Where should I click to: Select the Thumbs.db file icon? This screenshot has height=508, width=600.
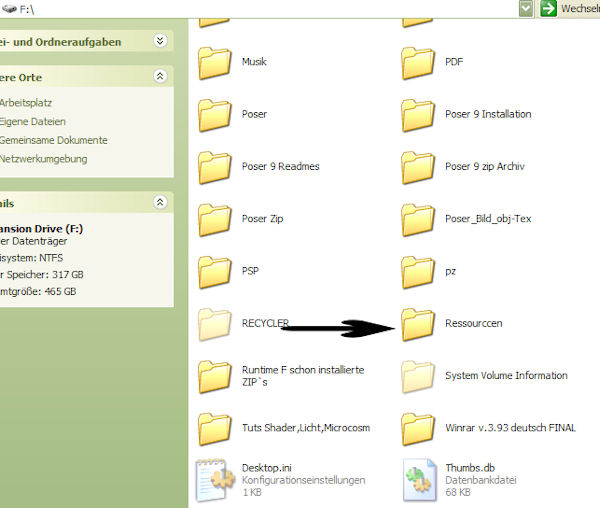[x=420, y=480]
